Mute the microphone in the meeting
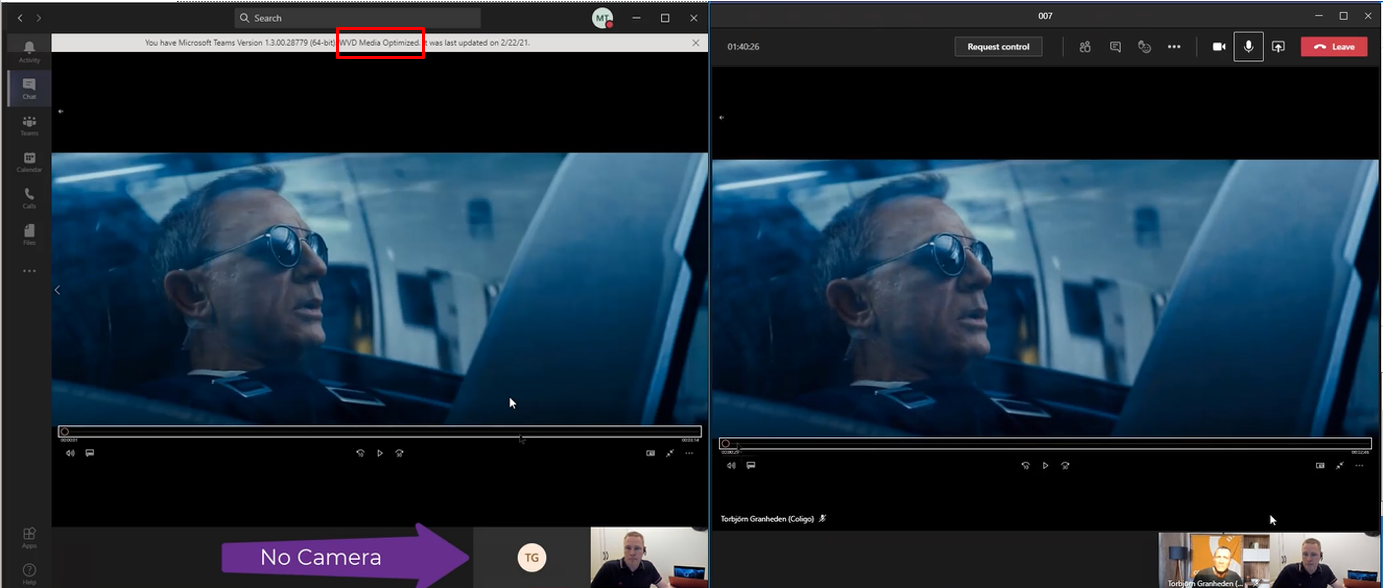Screen dimensions: 1385x588 (1247, 46)
